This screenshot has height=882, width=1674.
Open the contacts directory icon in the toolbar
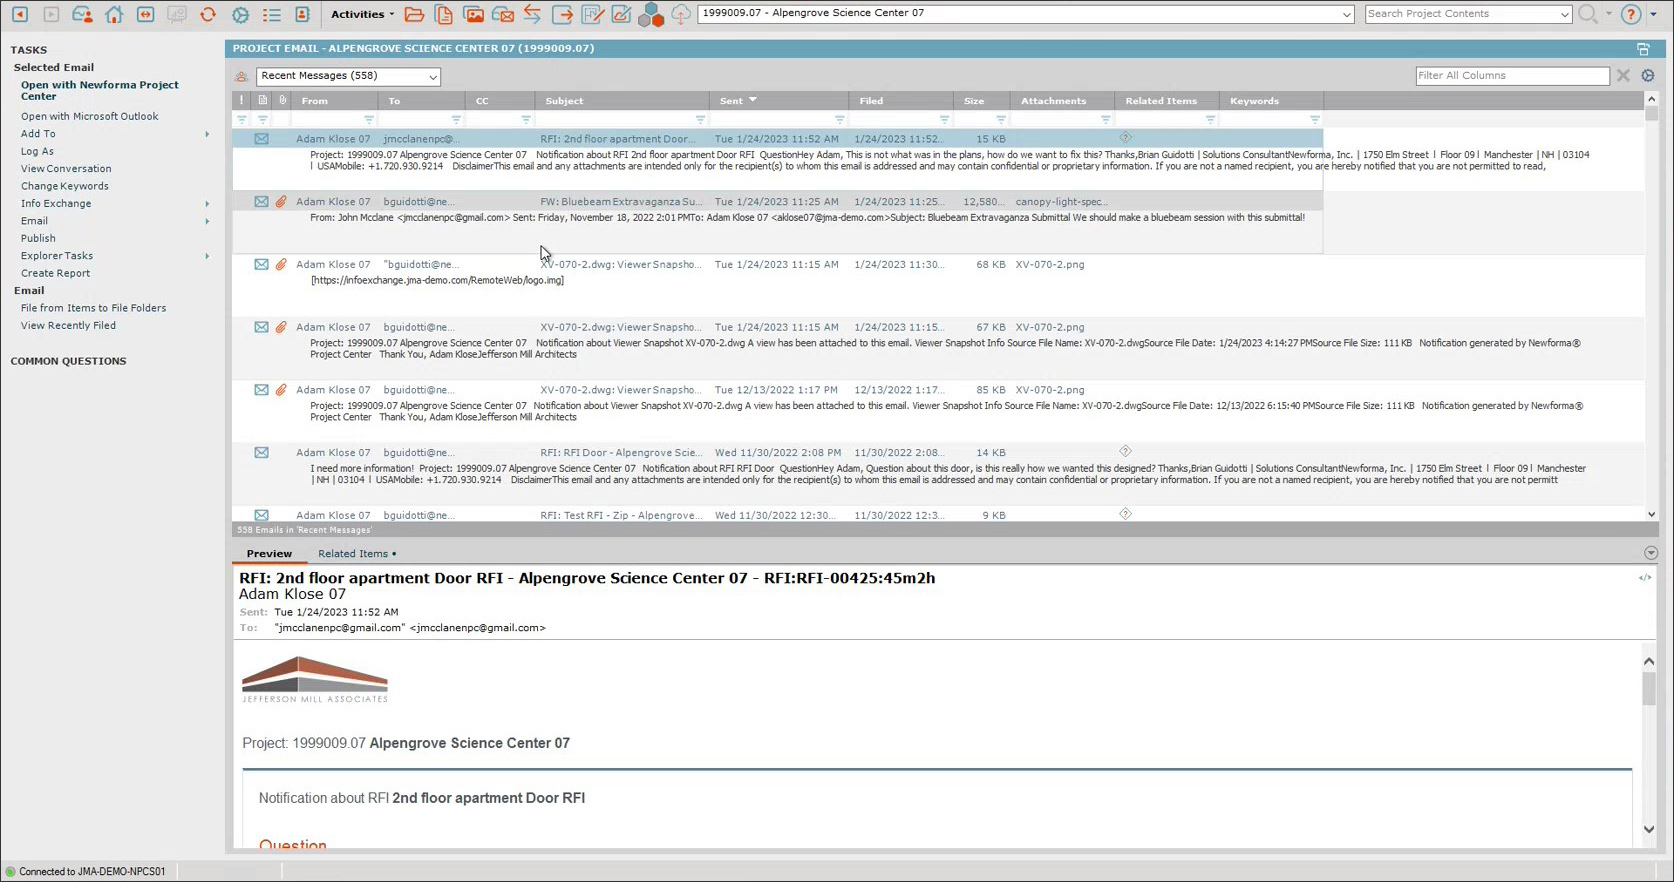click(x=302, y=14)
